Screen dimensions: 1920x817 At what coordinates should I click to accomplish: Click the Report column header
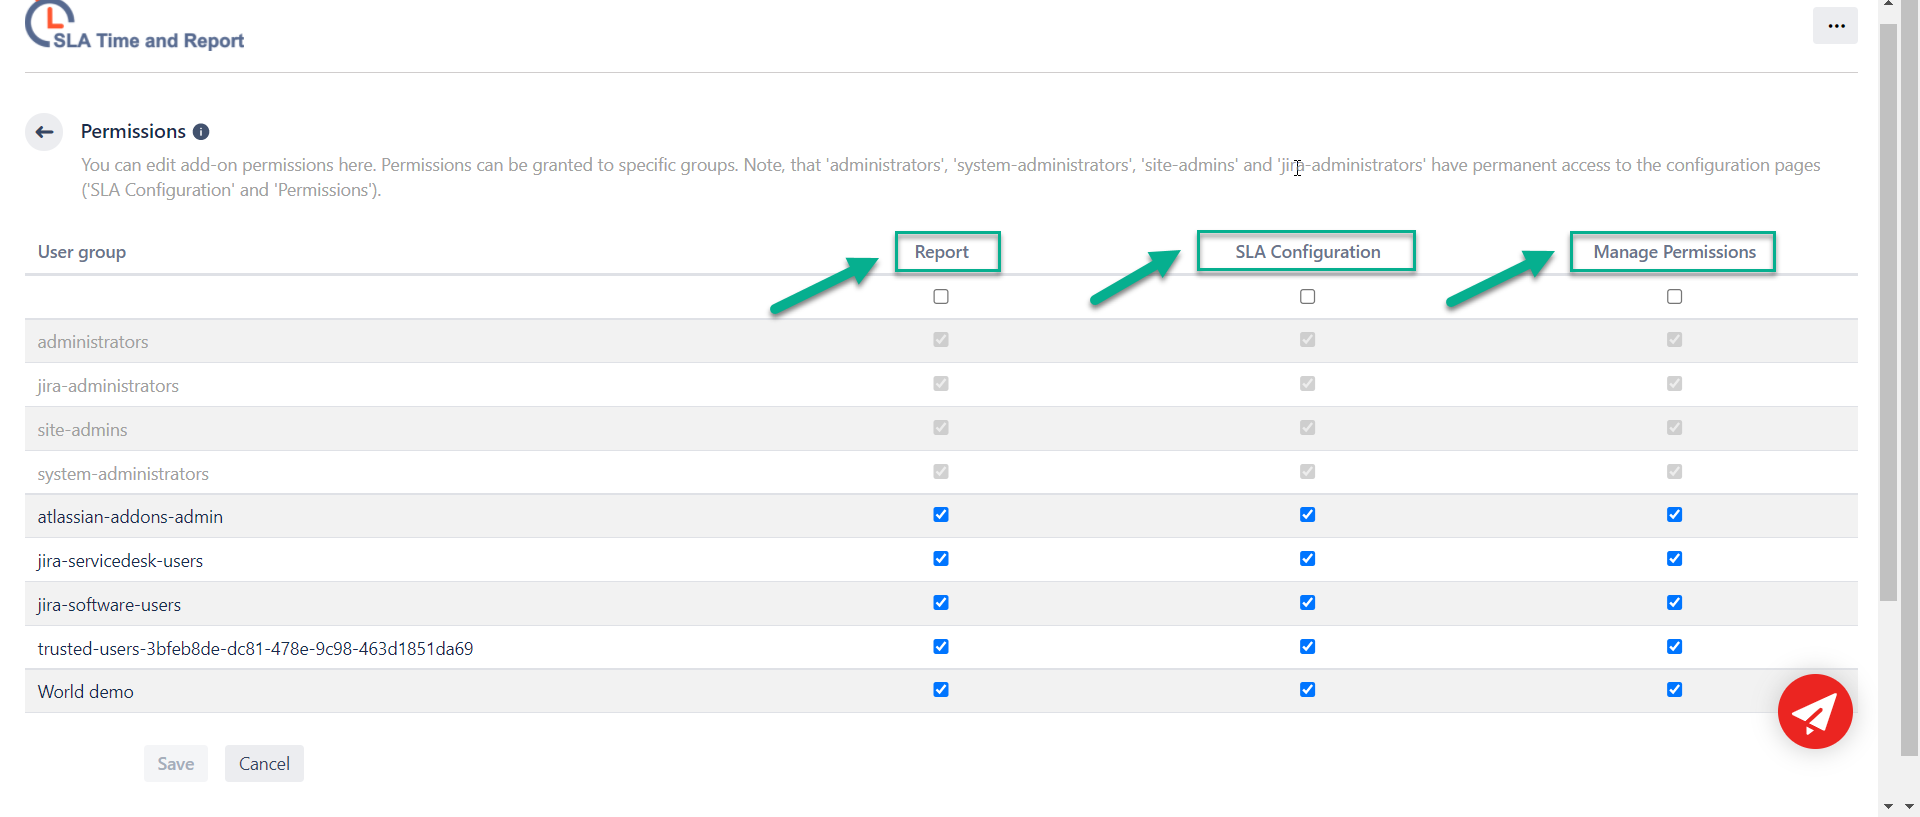(x=941, y=252)
